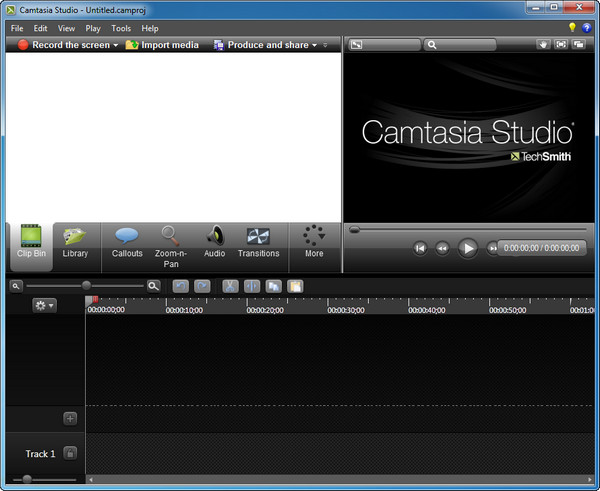
Task: Click the timeline zoom slider
Action: (x=87, y=286)
